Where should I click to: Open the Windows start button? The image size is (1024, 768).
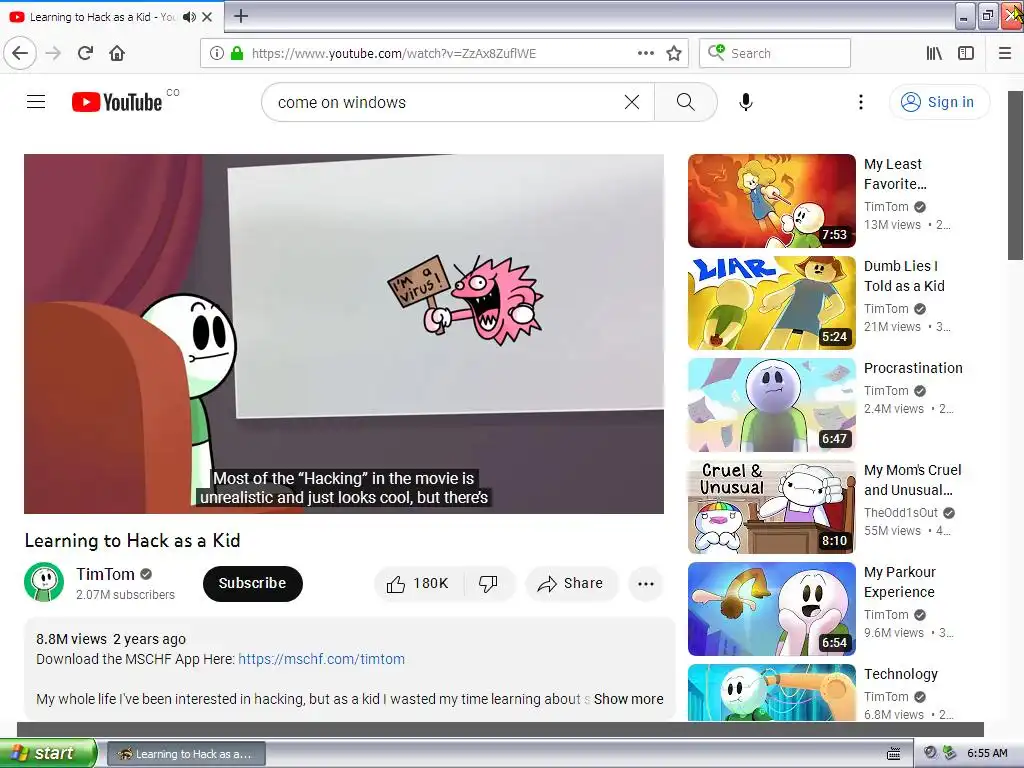point(48,753)
